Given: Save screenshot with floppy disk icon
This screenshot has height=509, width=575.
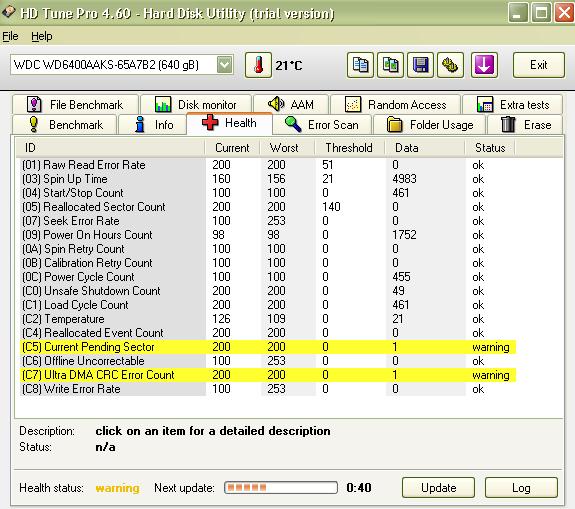Looking at the screenshot, I should (x=420, y=65).
